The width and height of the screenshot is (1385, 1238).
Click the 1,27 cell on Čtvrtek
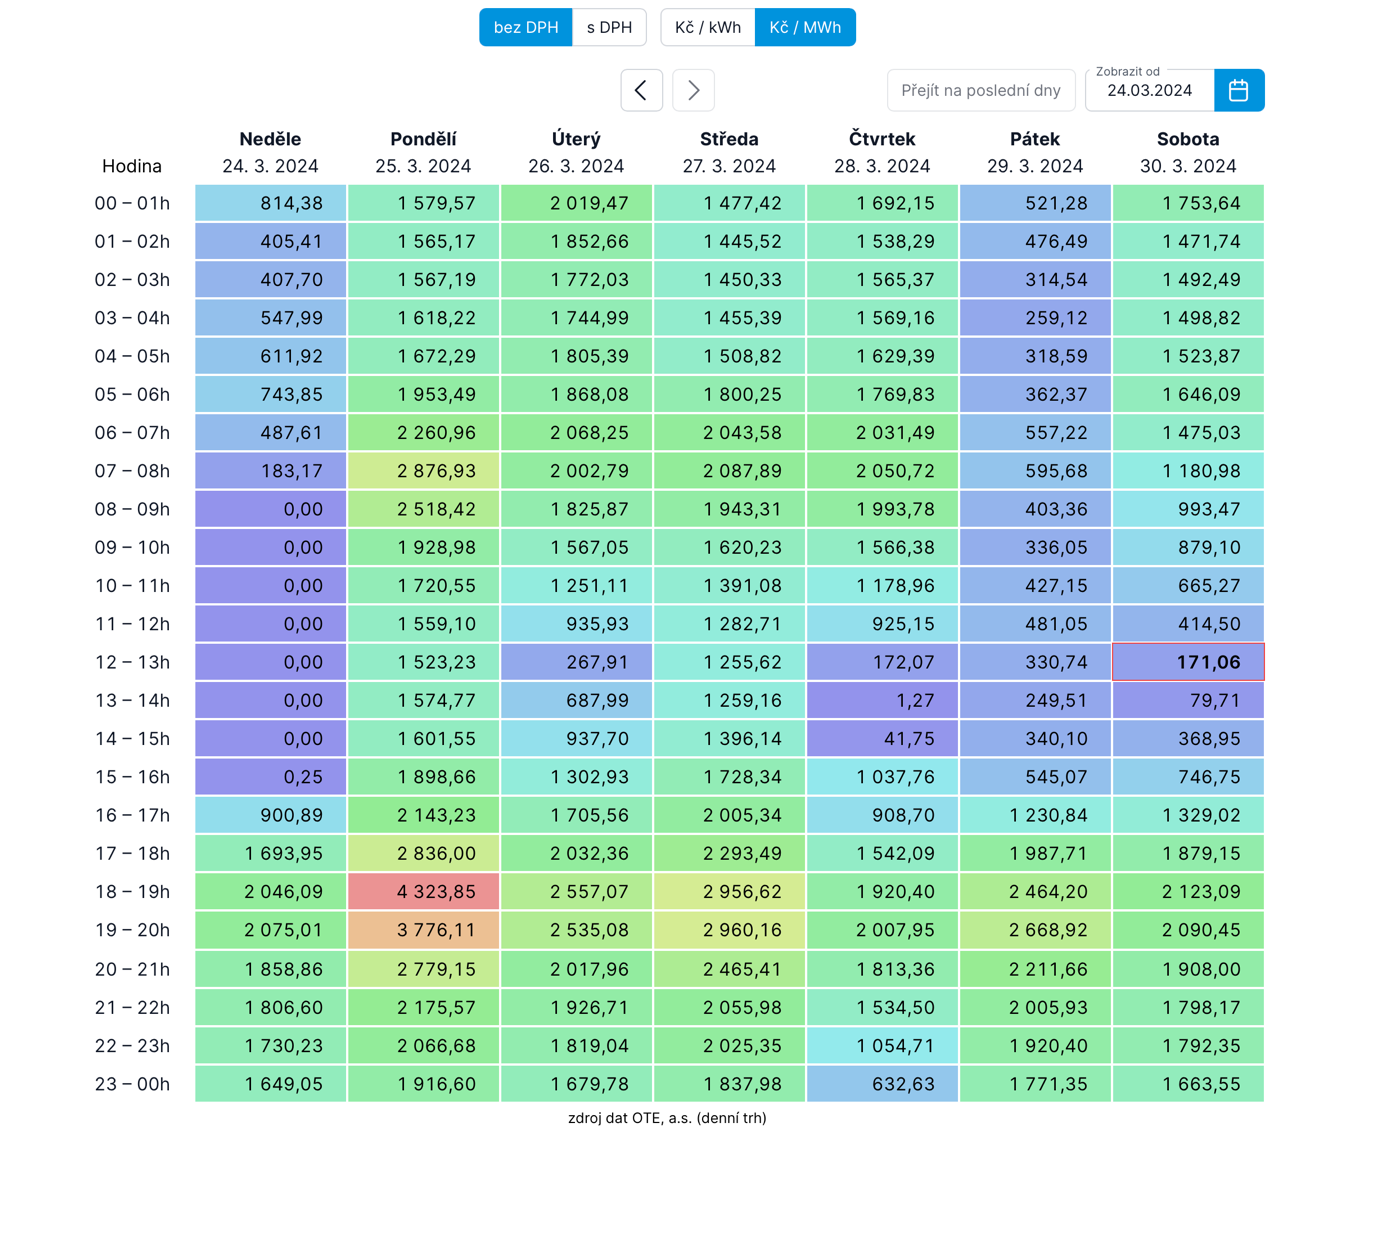click(882, 700)
